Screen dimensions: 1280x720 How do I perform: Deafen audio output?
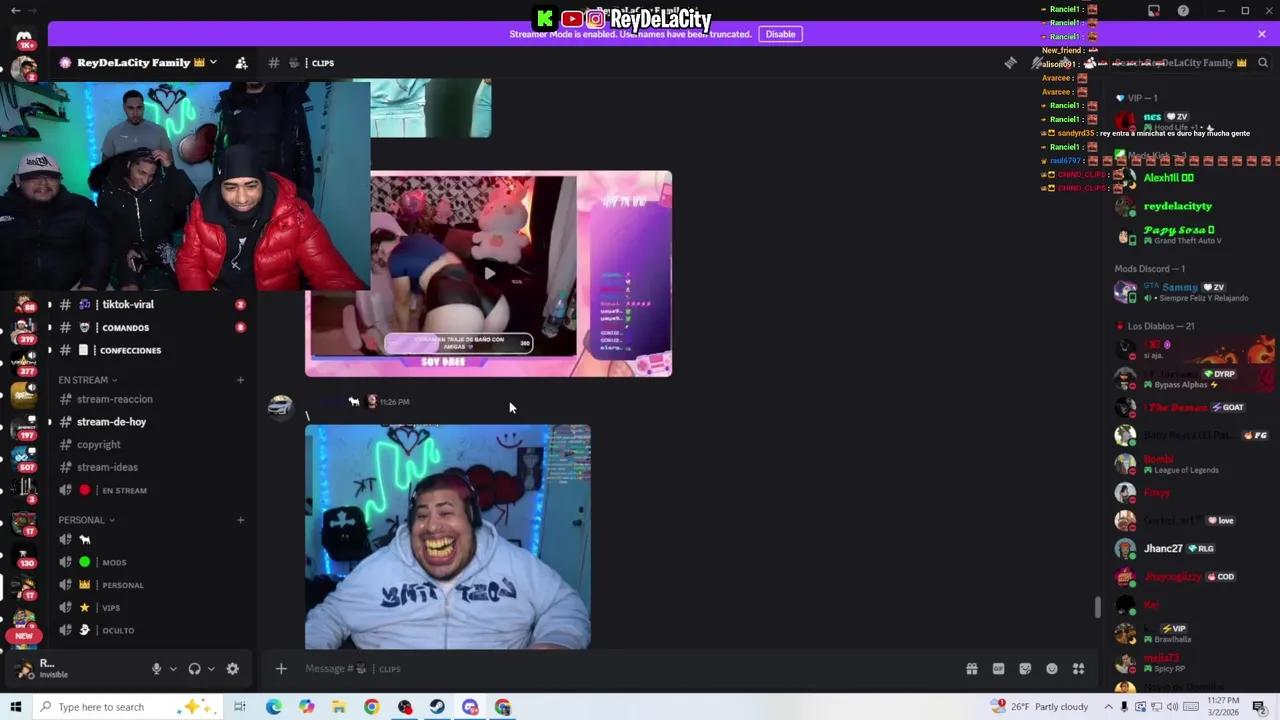pos(194,668)
